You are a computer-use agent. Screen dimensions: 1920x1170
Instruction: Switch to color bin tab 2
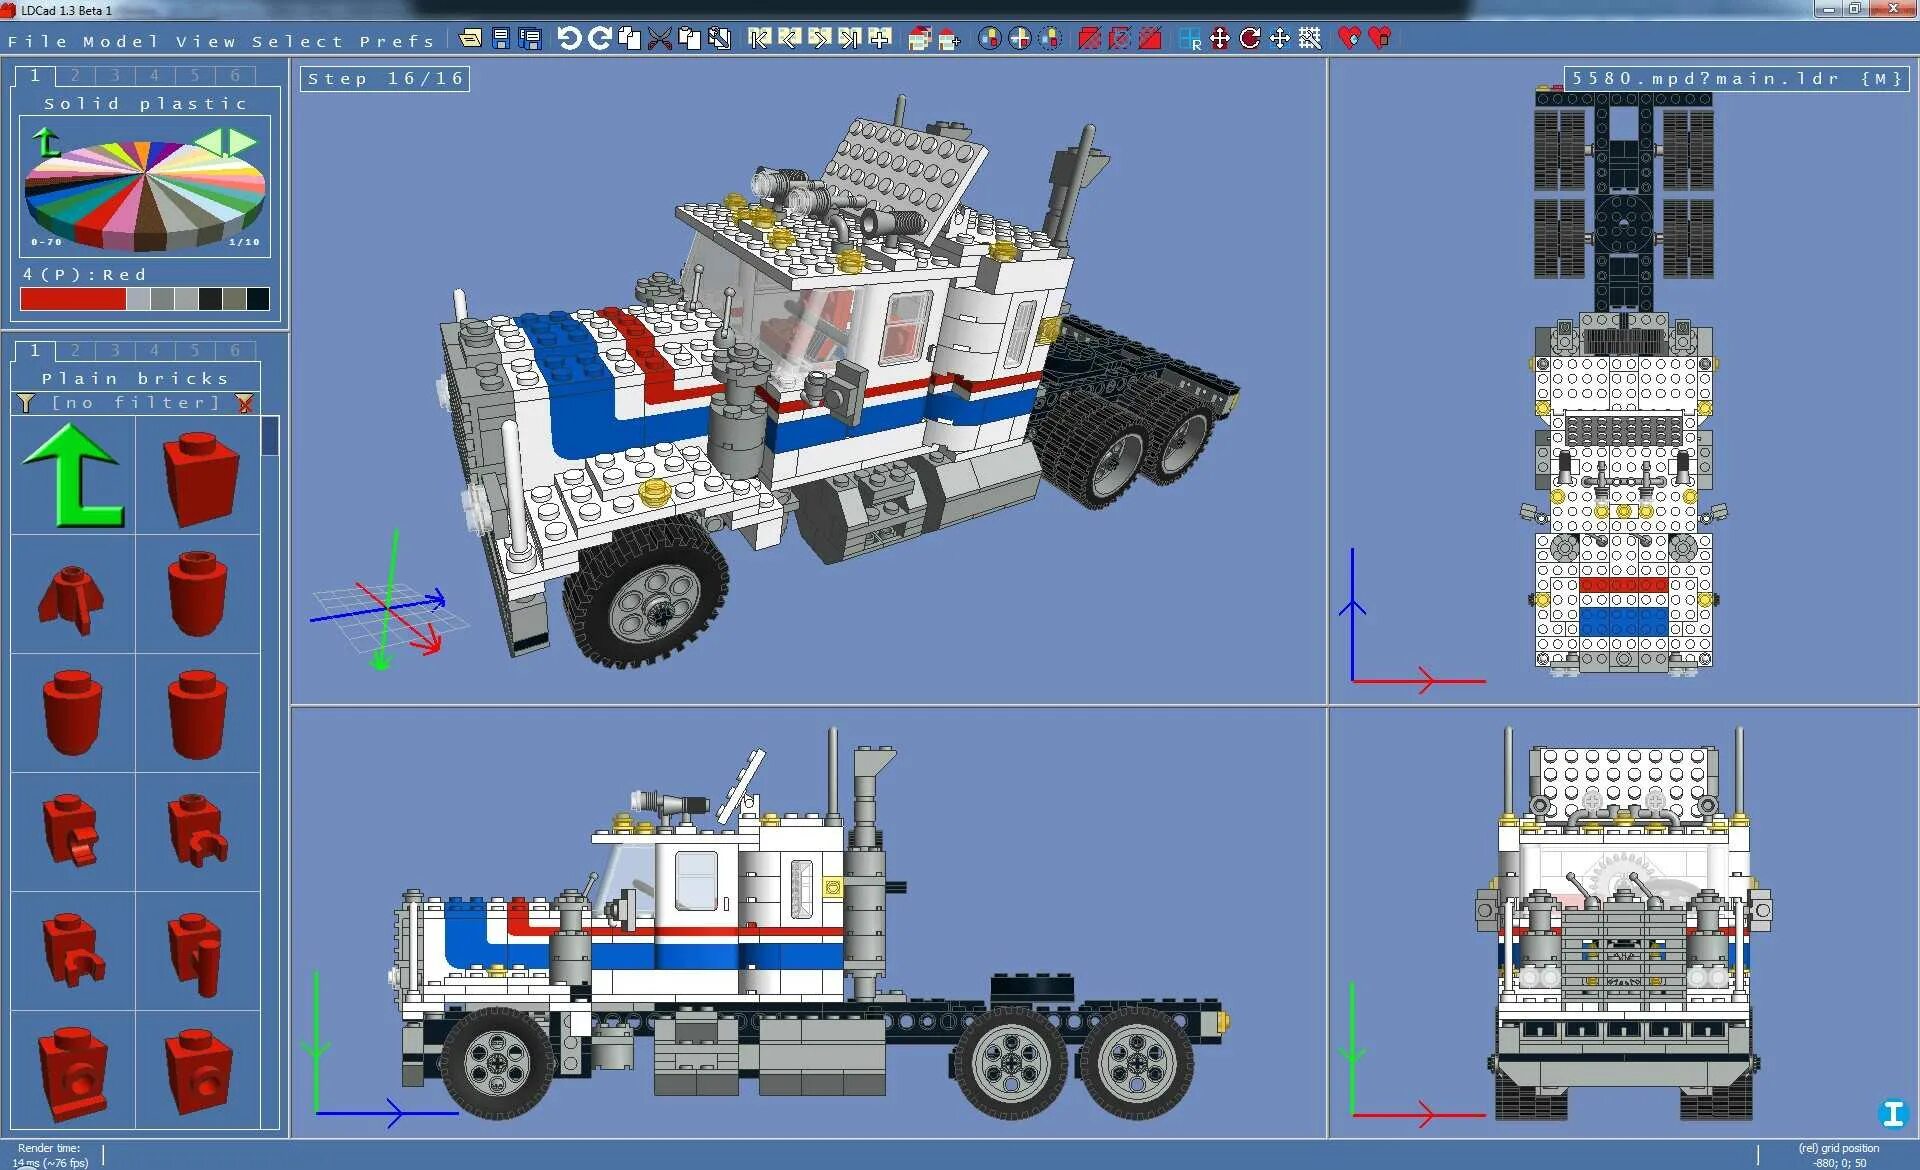[x=75, y=75]
